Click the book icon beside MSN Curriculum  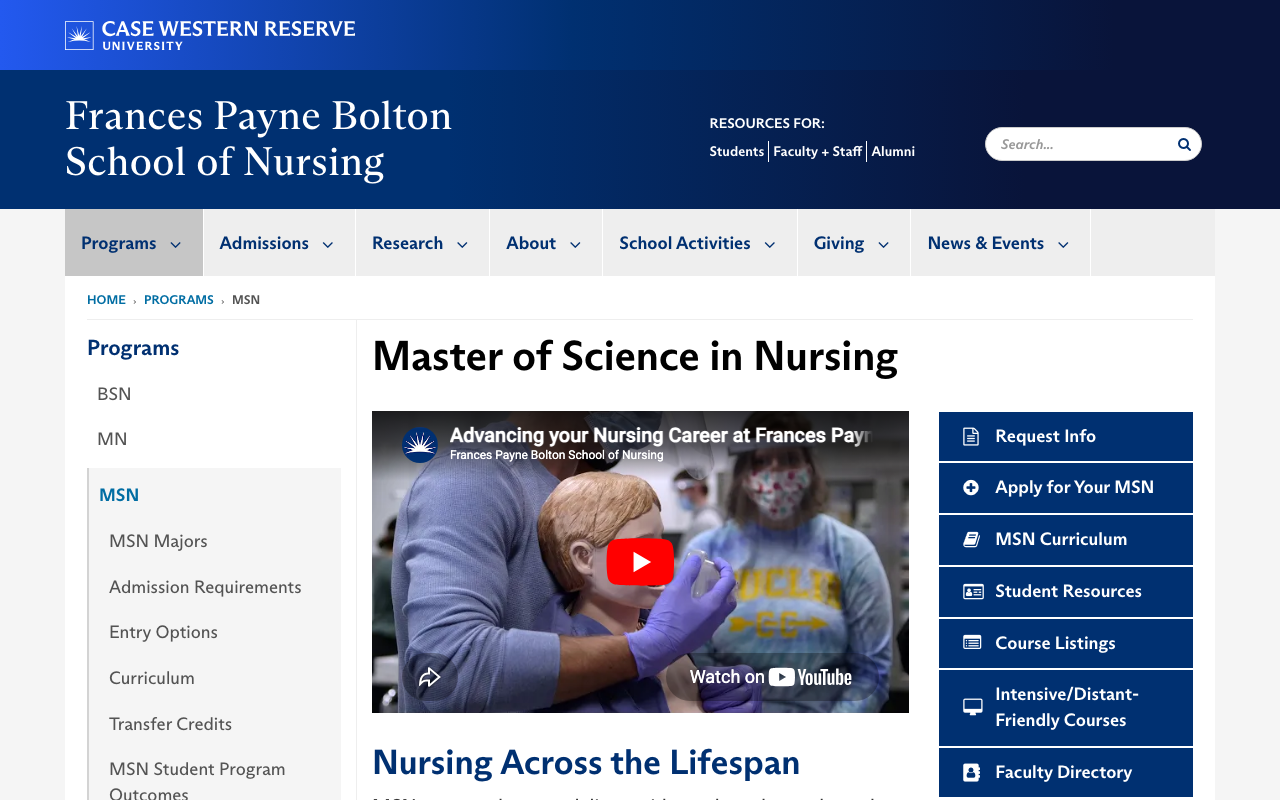coord(971,539)
